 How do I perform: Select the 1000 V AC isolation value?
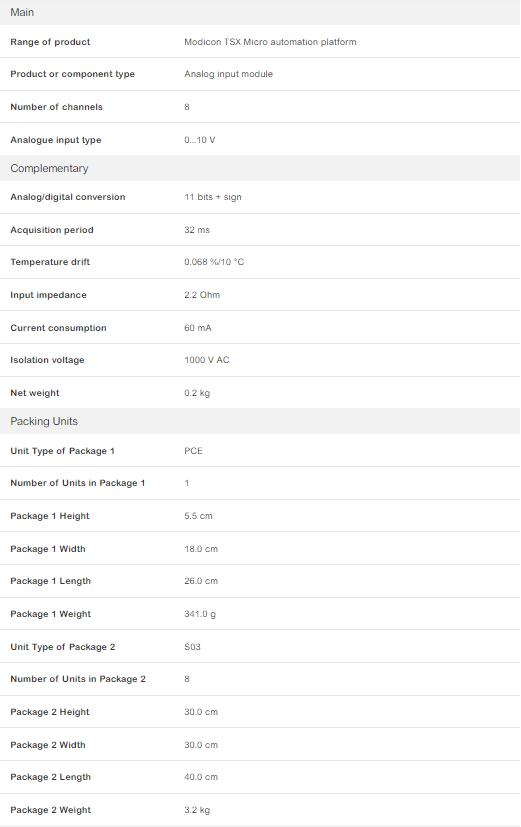(x=207, y=360)
